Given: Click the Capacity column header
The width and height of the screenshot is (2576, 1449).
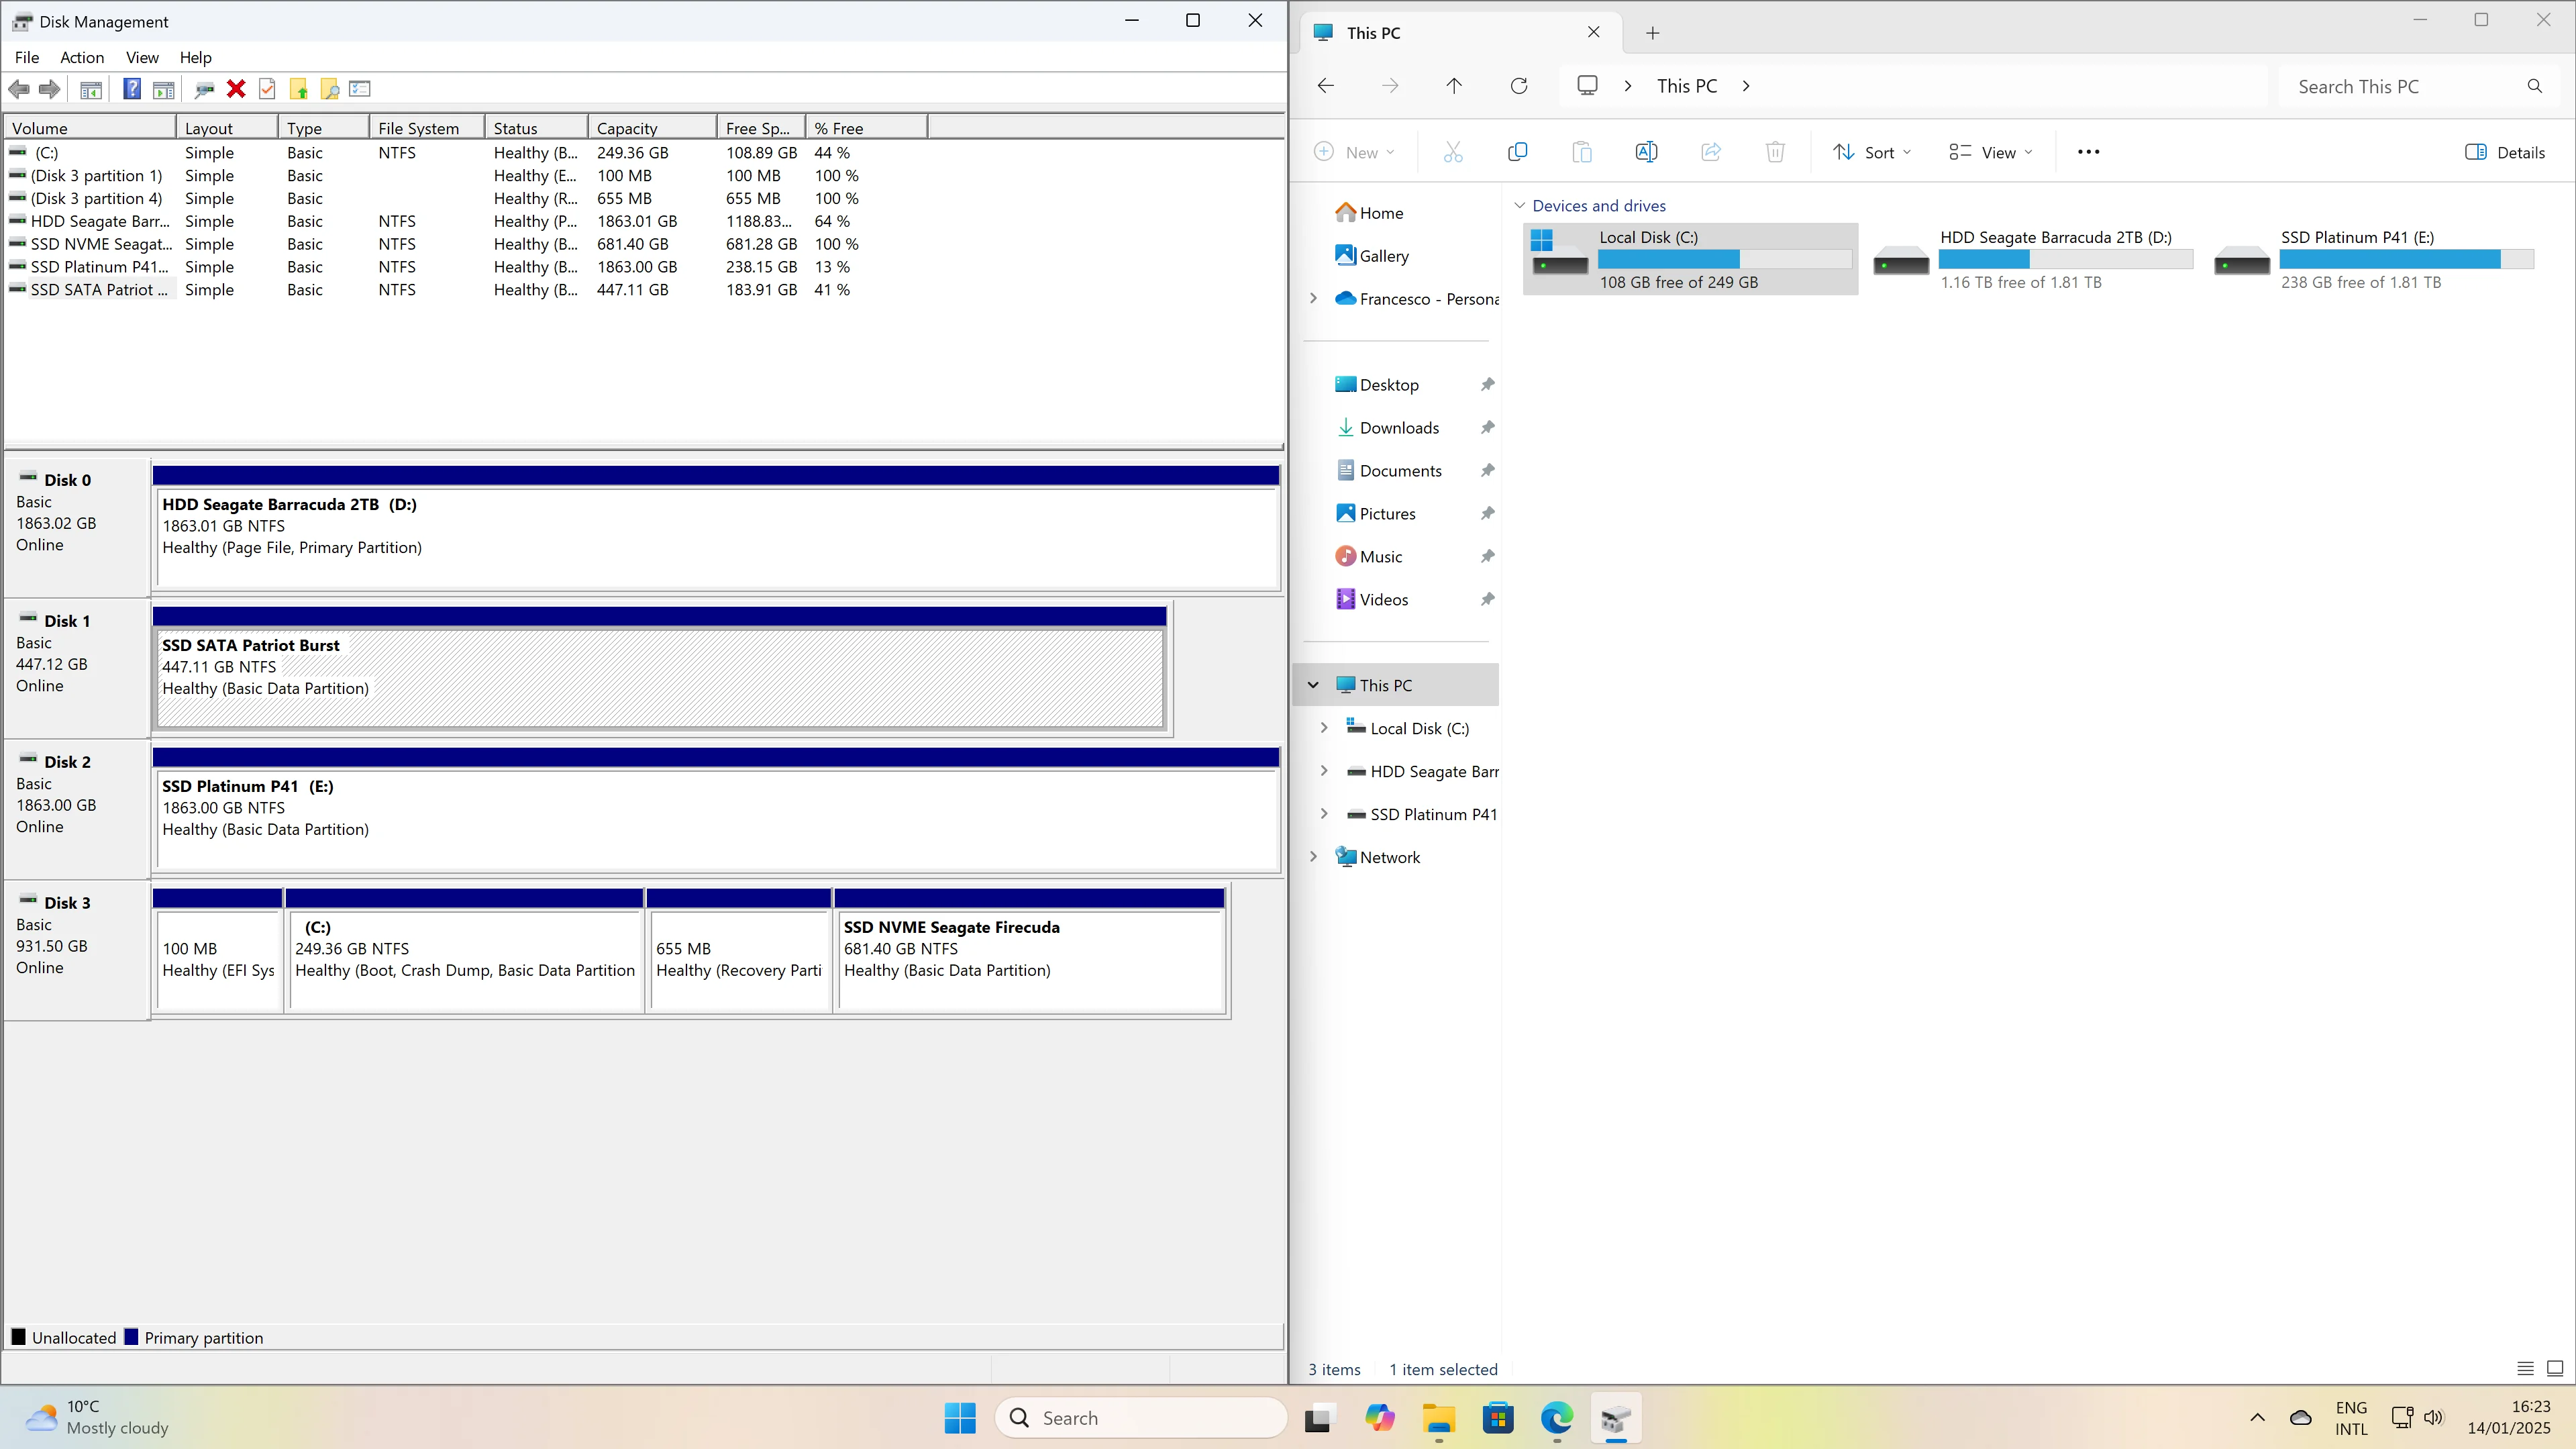Looking at the screenshot, I should 652,128.
